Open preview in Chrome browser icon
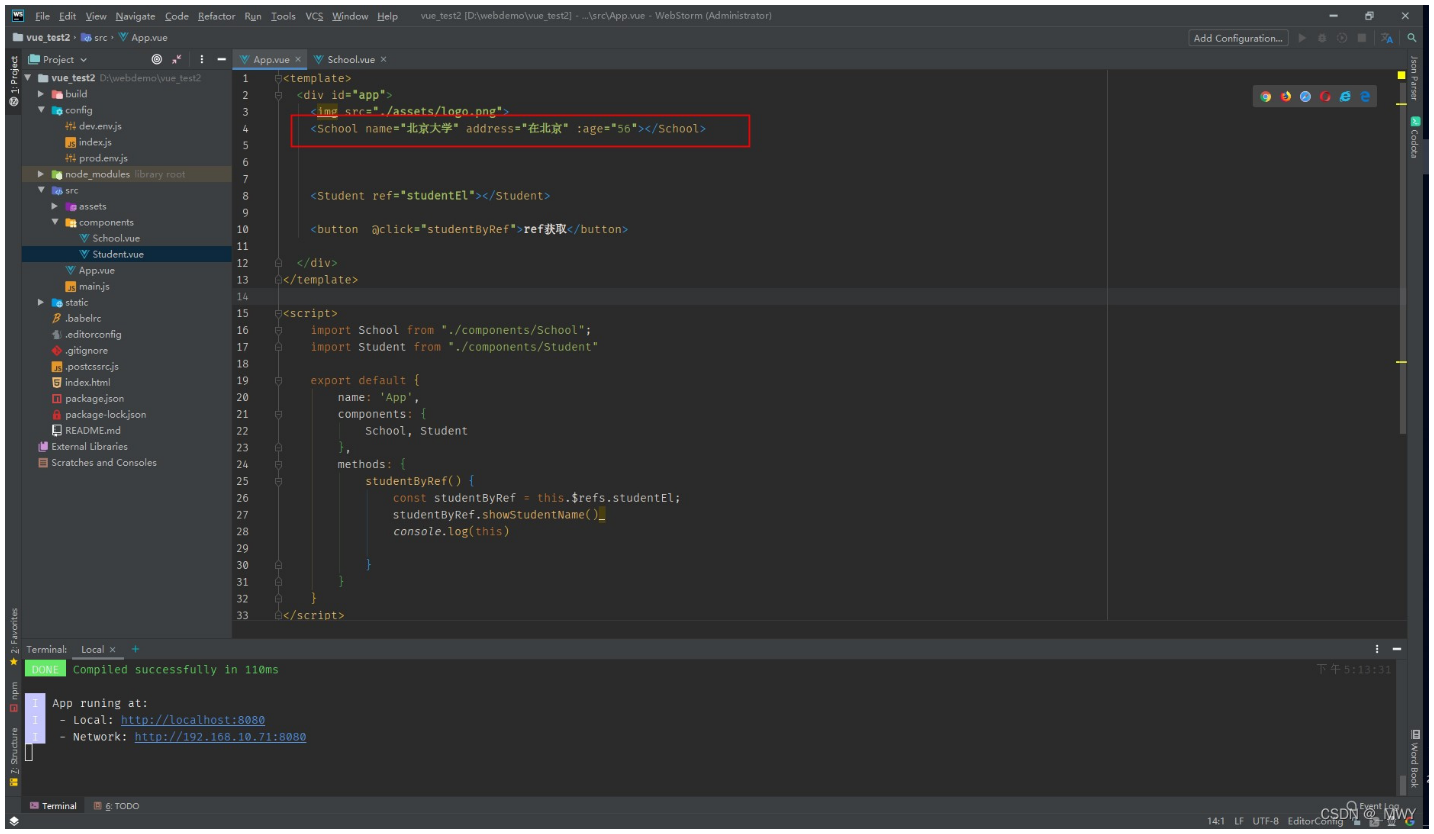1434x834 pixels. (1265, 97)
